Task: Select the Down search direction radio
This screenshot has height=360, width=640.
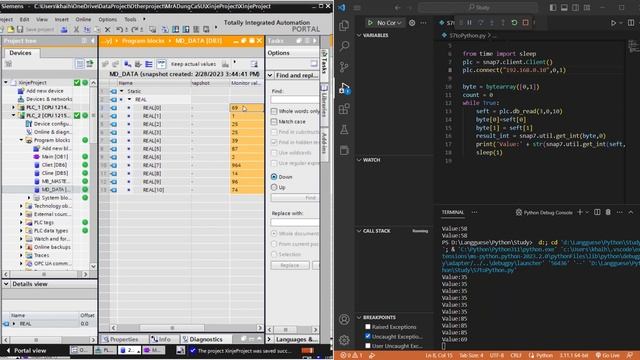Action: (274, 177)
